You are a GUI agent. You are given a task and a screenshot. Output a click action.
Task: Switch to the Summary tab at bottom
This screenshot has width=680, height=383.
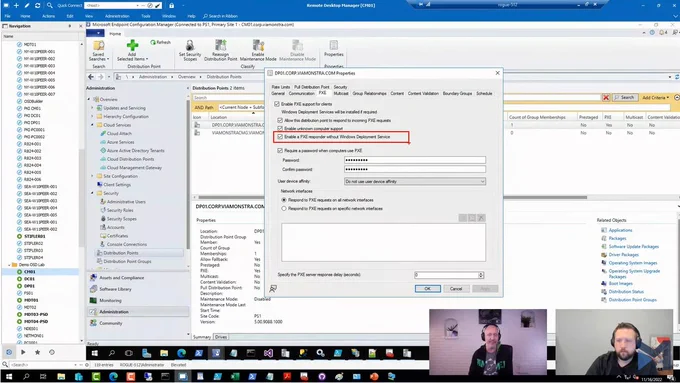pos(202,337)
